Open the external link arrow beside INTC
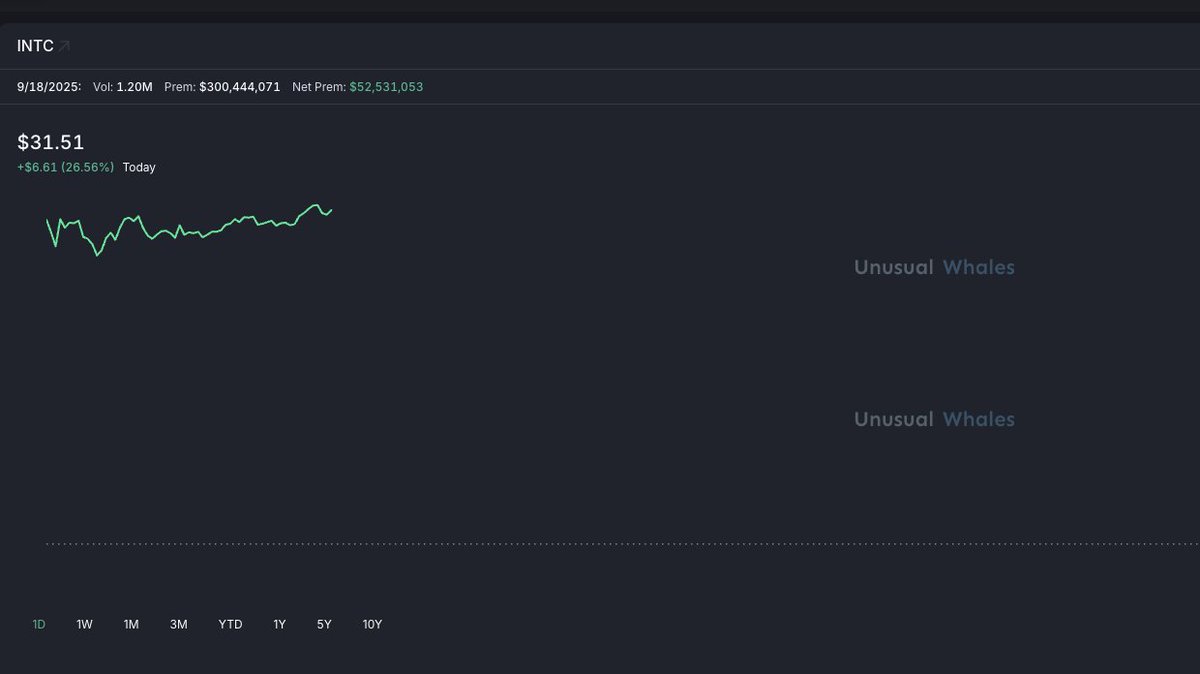 pos(65,46)
